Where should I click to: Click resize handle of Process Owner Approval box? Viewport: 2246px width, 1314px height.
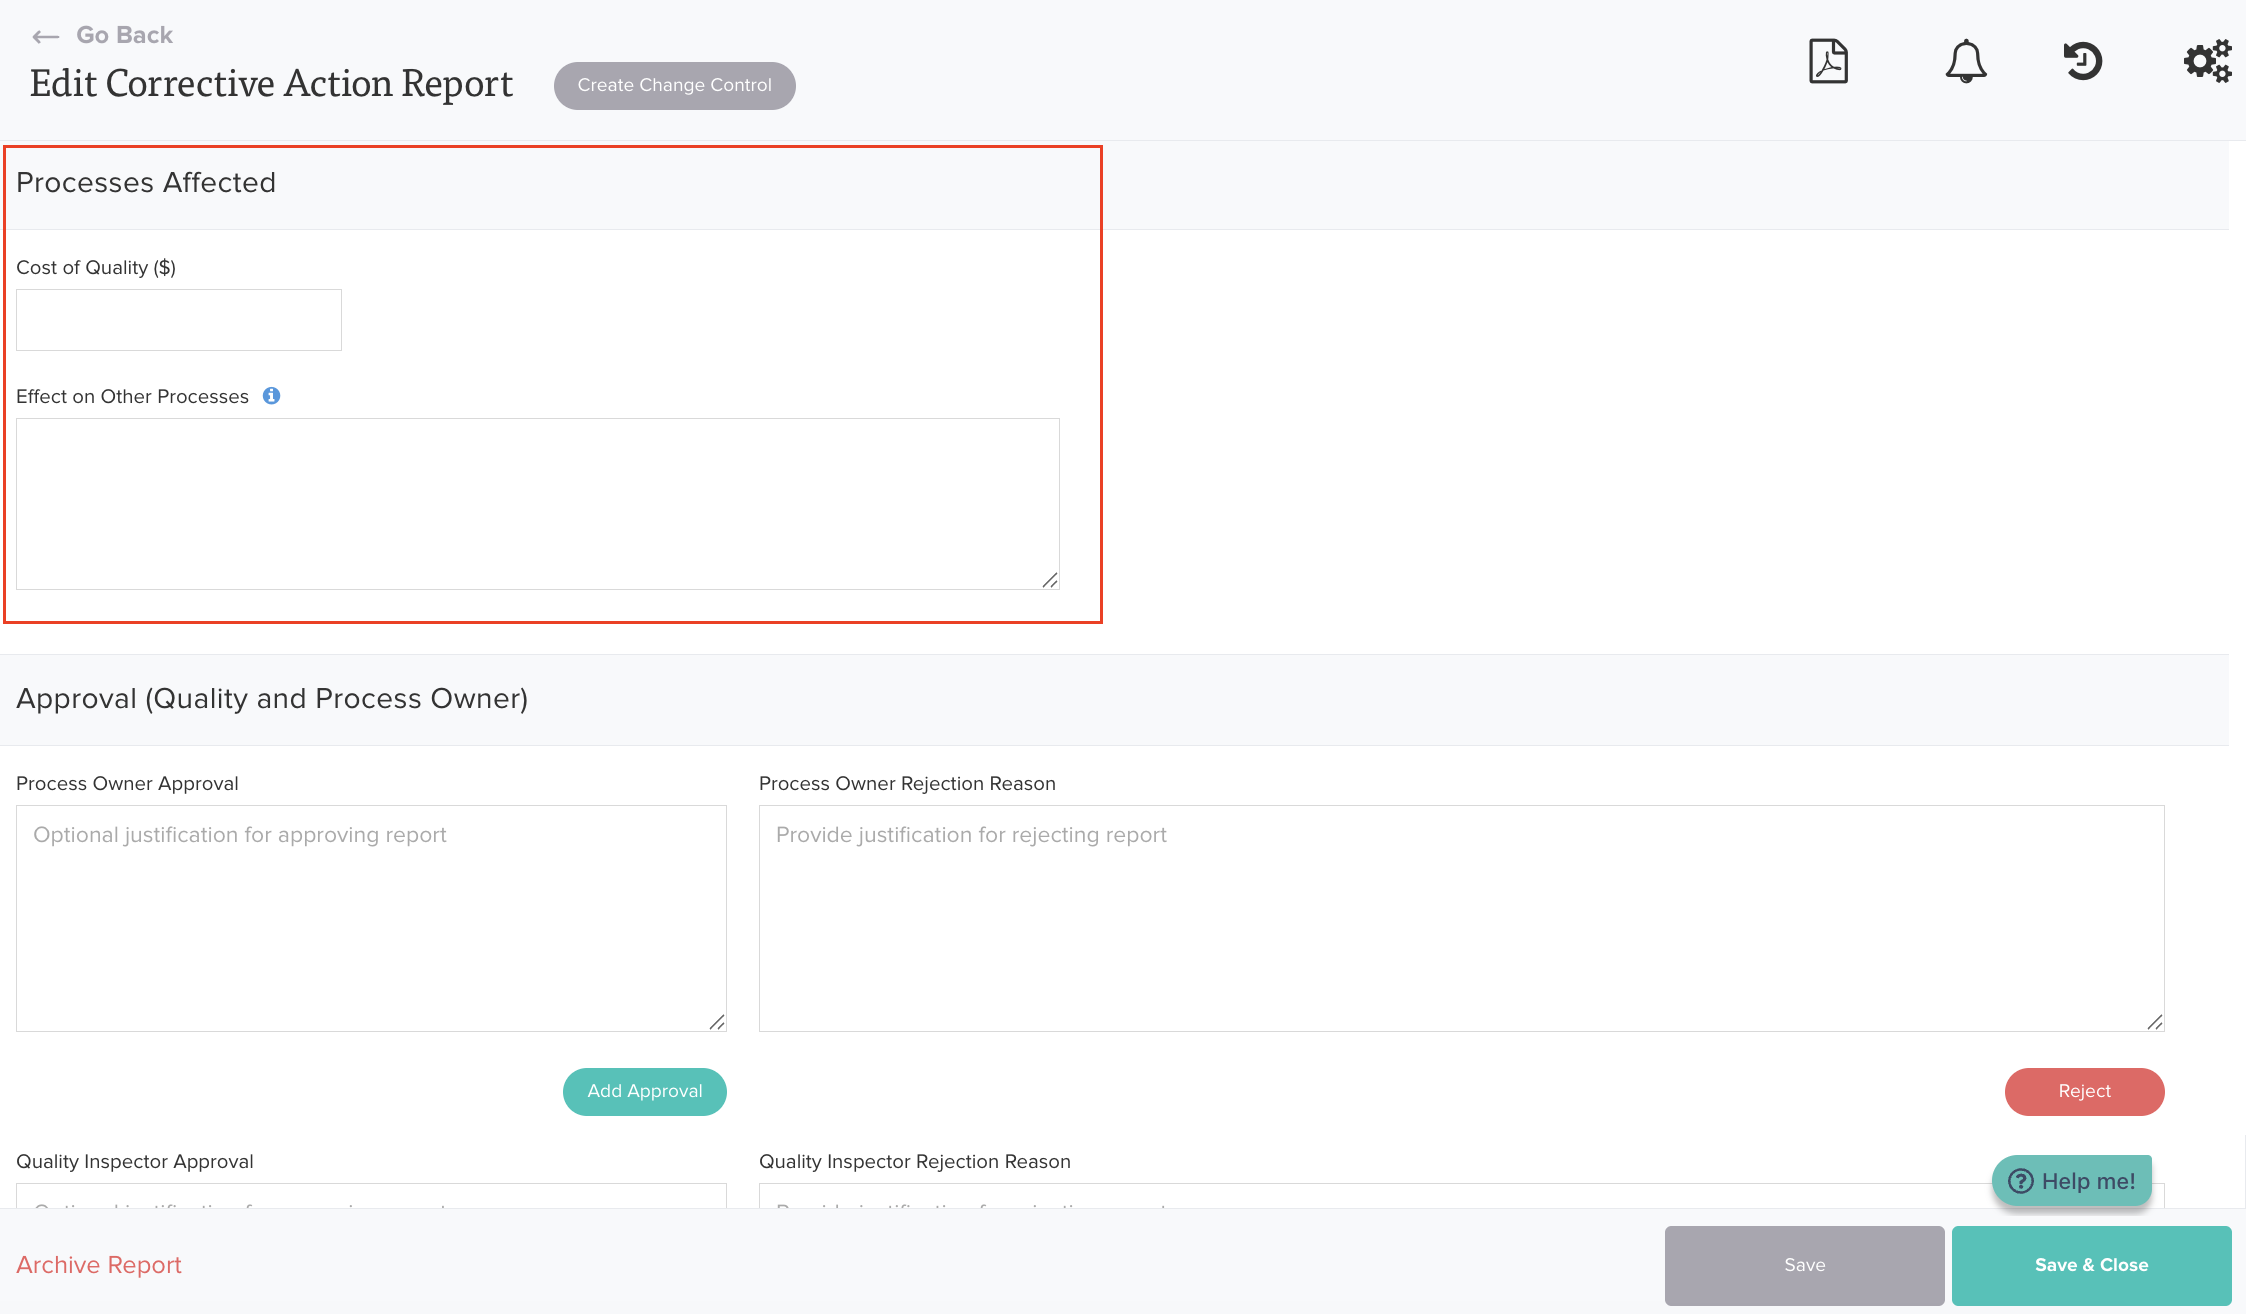717,1022
